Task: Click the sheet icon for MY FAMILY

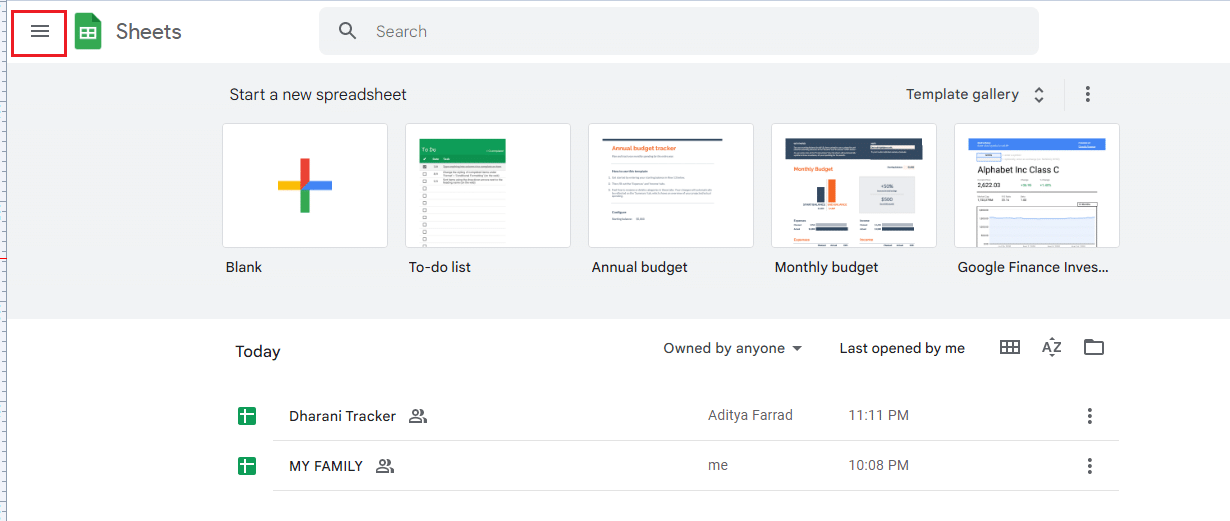Action: click(247, 466)
